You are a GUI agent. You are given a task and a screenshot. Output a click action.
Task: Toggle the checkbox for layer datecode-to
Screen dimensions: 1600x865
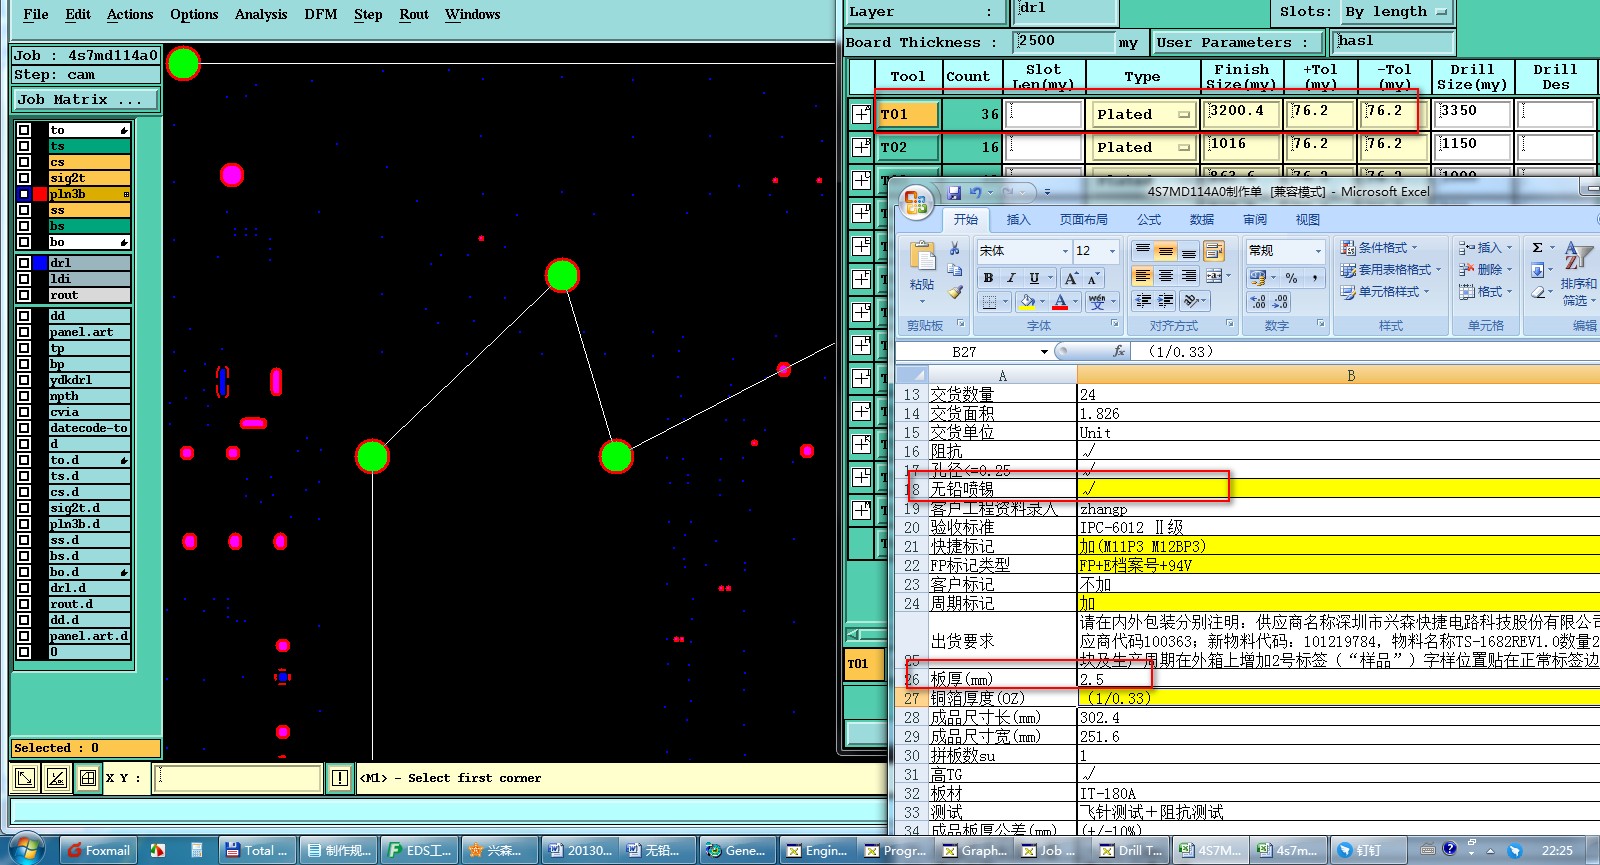pos(24,428)
